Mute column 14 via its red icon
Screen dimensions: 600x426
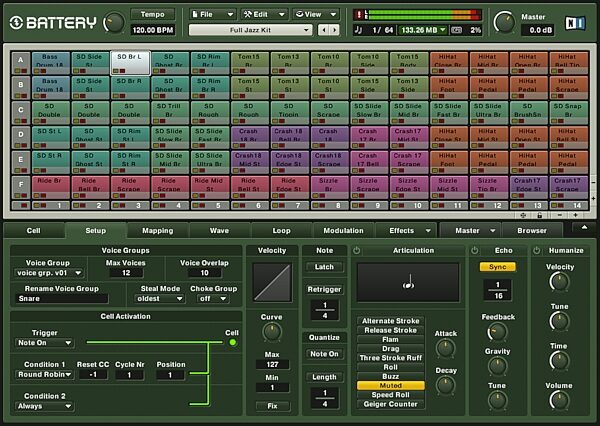click(x=560, y=206)
